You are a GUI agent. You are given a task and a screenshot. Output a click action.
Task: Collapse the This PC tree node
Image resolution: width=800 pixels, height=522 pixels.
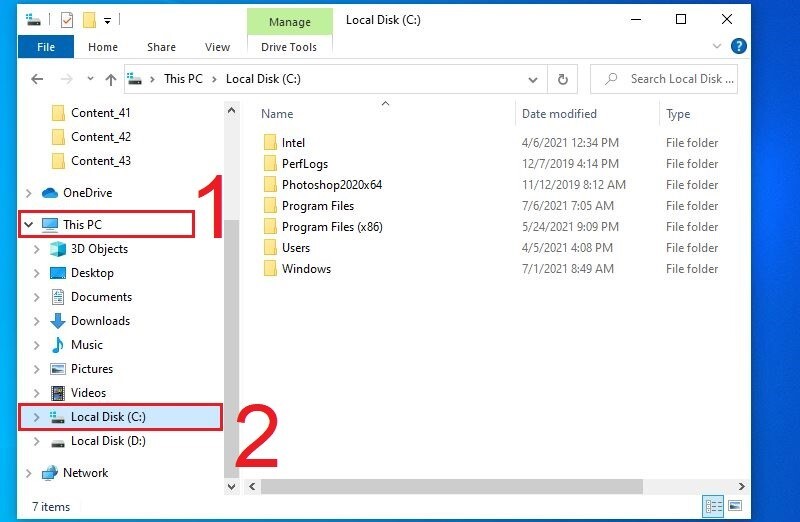29,225
